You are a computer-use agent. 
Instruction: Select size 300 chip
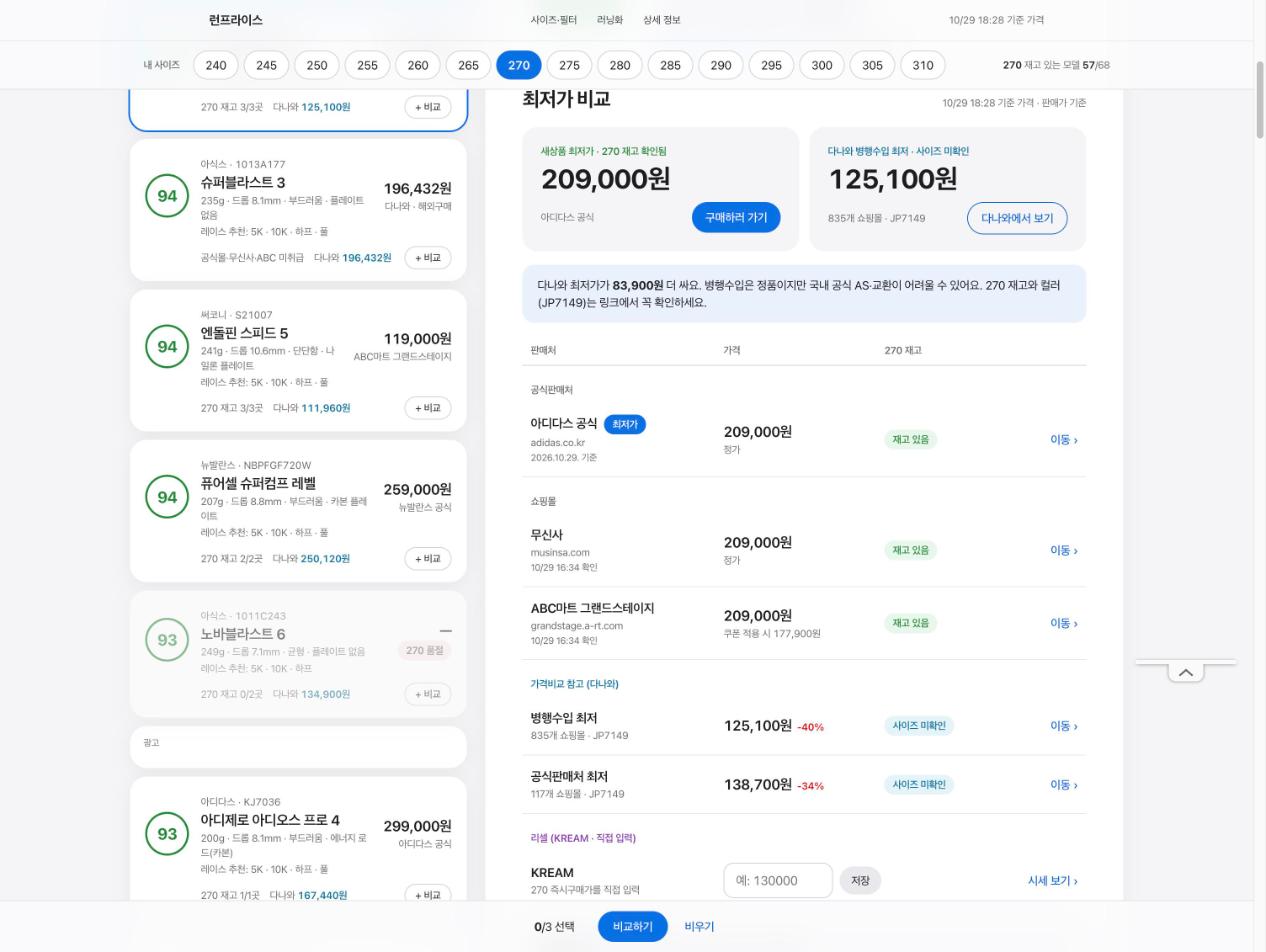[x=822, y=65]
